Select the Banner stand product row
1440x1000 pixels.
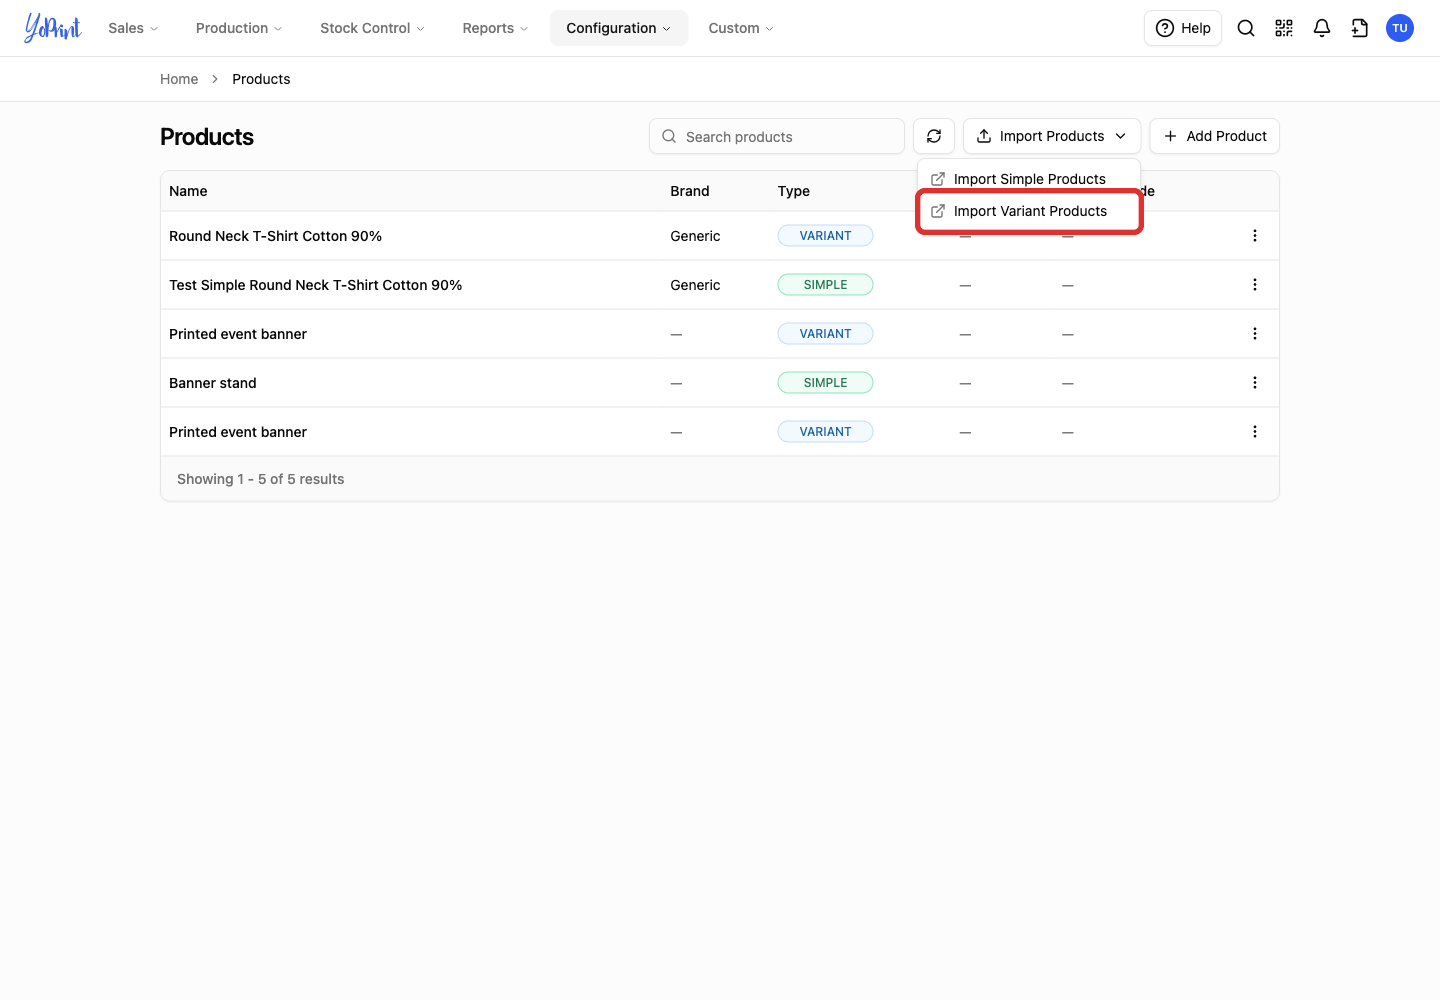pyautogui.click(x=720, y=383)
